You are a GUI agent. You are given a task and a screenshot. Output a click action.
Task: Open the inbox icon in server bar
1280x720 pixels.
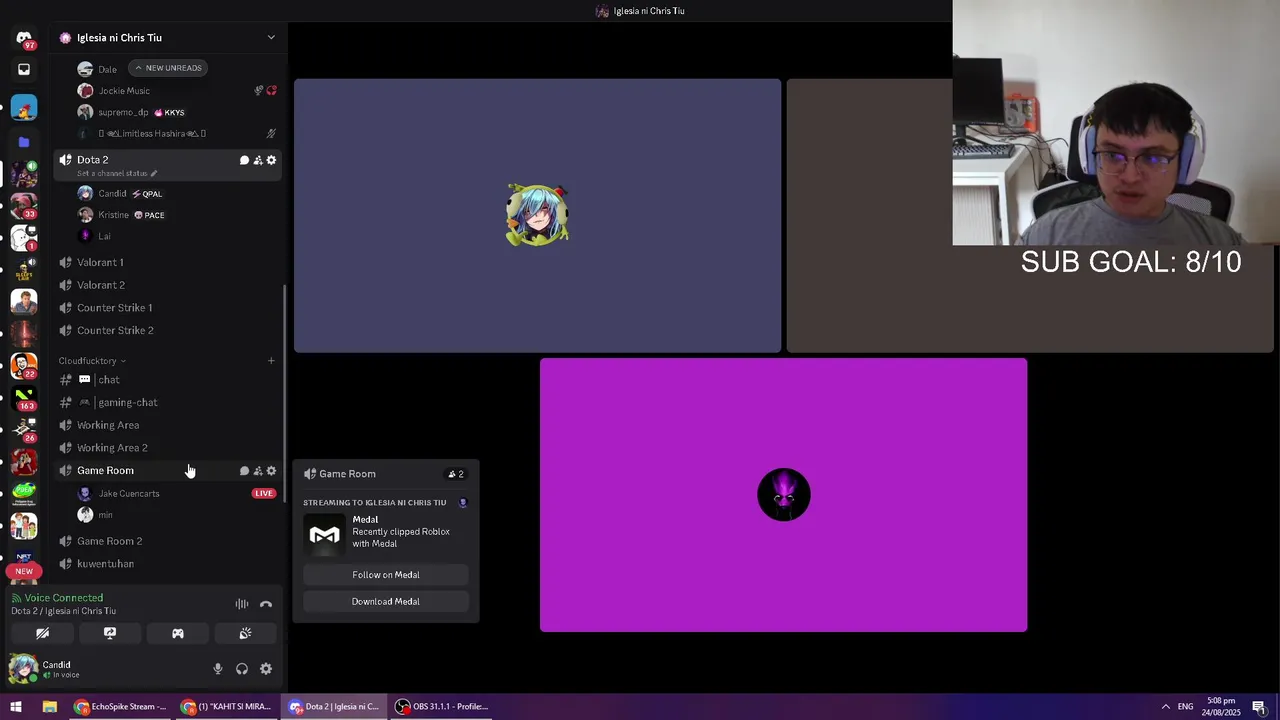pos(24,69)
